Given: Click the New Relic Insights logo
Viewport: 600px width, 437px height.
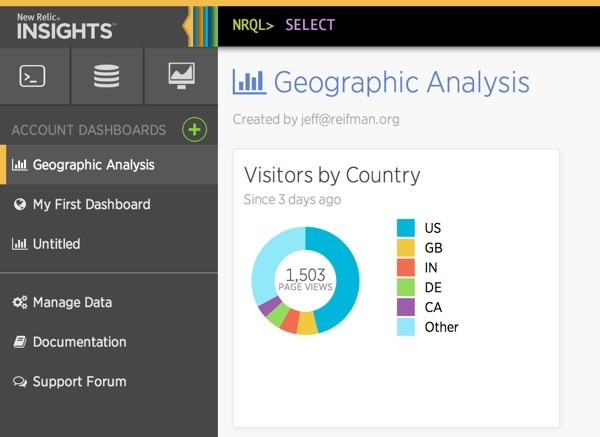Looking at the screenshot, I should (65, 26).
